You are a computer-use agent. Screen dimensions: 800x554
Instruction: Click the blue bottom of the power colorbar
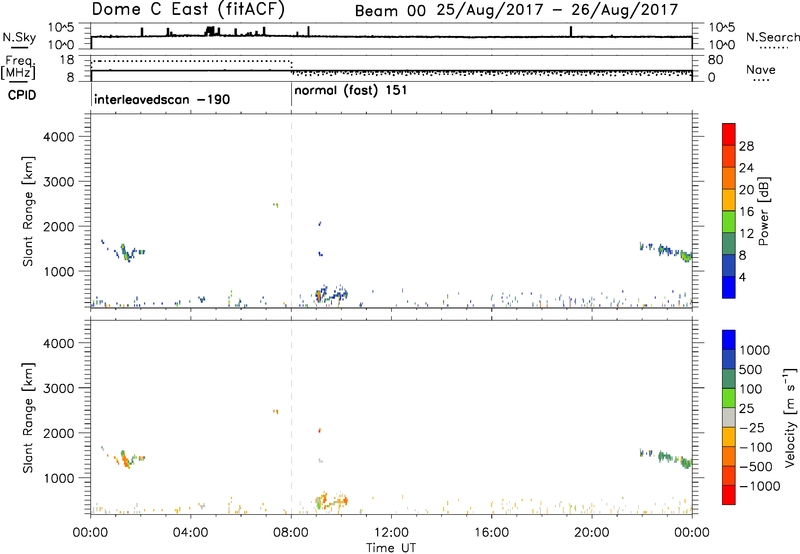coord(729,287)
